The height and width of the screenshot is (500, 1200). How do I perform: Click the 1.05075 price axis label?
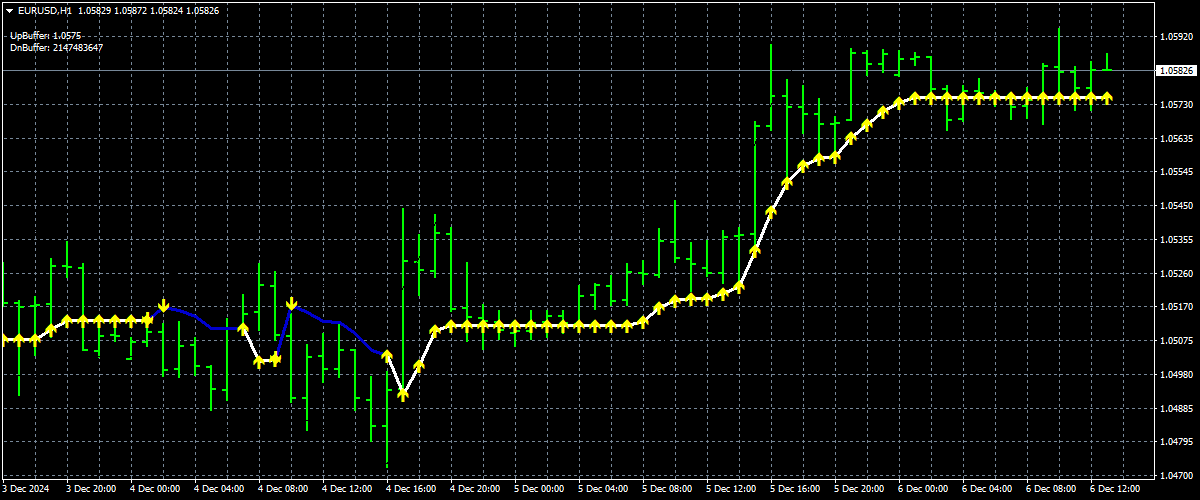point(1175,341)
